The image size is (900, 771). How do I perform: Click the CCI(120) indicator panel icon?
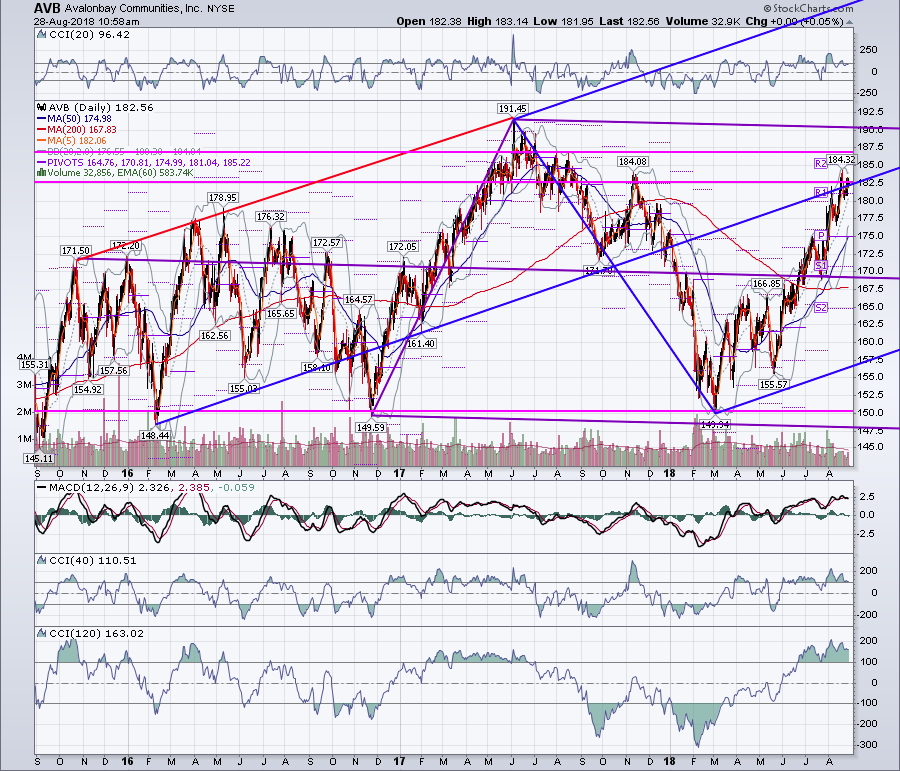(41, 633)
